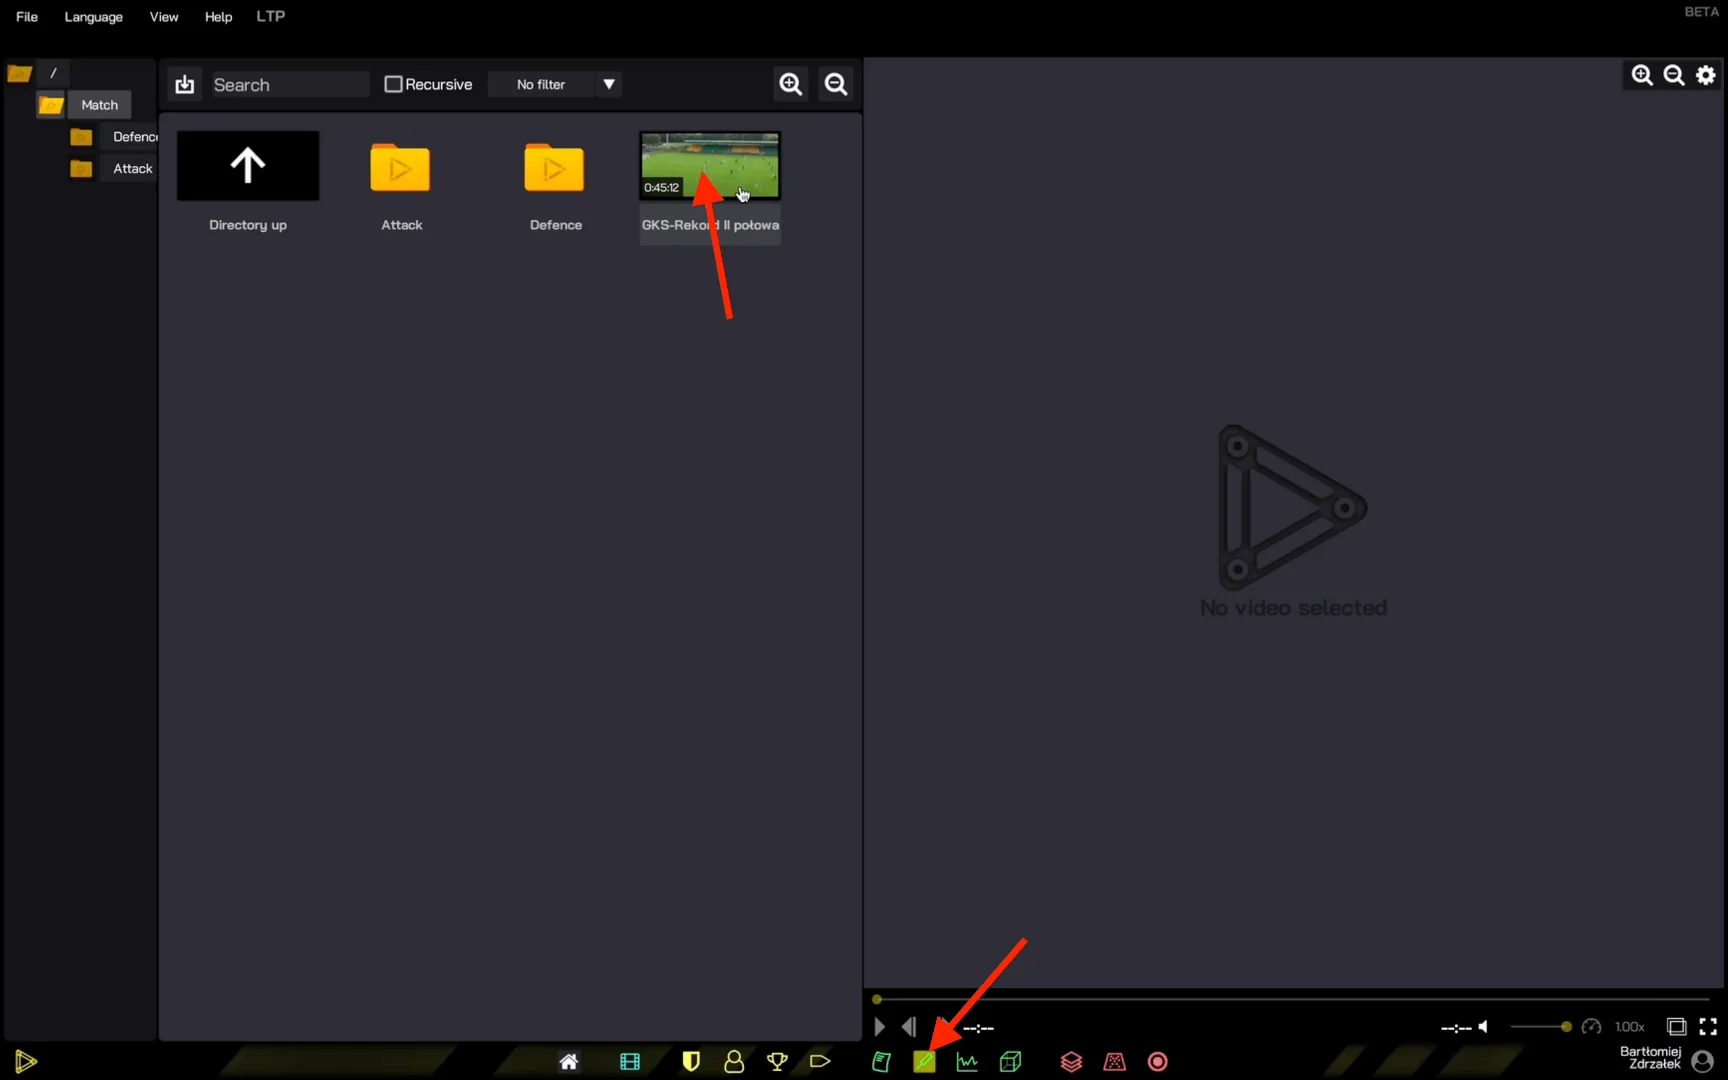The width and height of the screenshot is (1728, 1080).
Task: Open the statistics line-chart icon
Action: 967,1062
